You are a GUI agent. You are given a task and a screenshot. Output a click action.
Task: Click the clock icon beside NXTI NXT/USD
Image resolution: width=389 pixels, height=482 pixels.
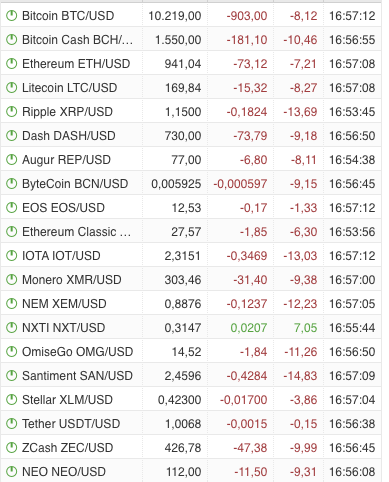(12, 328)
